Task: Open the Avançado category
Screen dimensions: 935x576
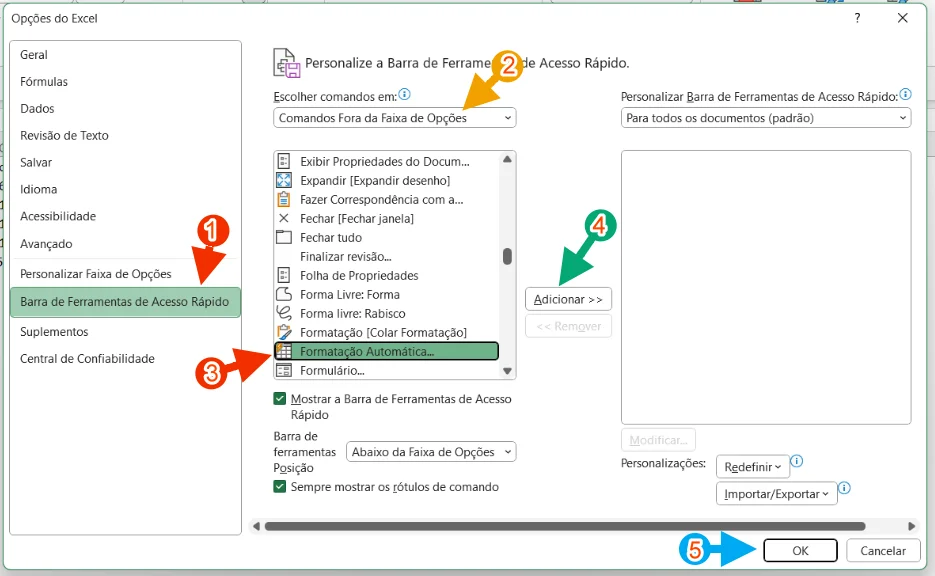Action: tap(125, 244)
